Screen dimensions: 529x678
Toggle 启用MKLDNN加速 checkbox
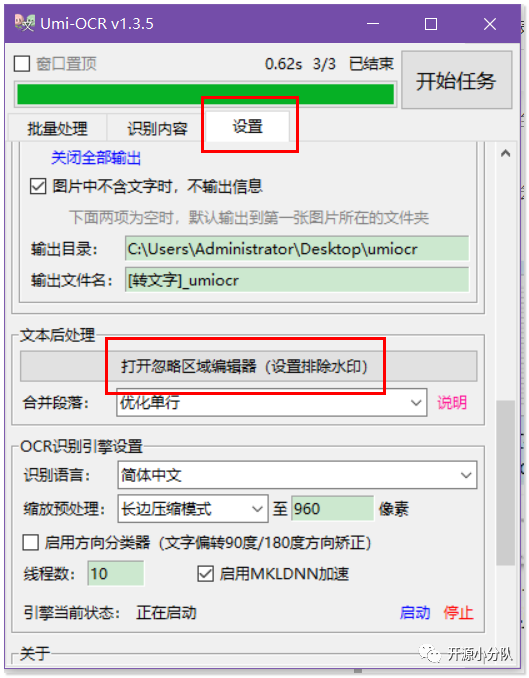[x=205, y=574]
